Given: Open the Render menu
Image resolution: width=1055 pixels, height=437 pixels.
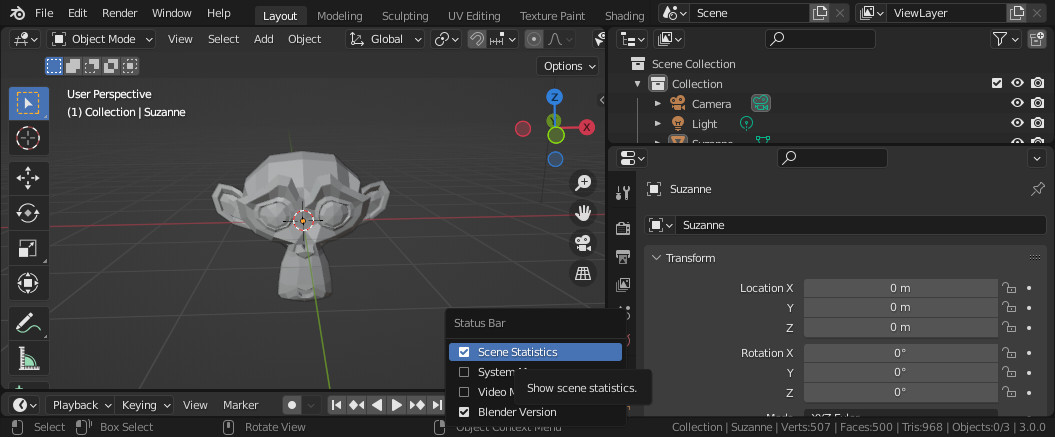Looking at the screenshot, I should click(119, 13).
